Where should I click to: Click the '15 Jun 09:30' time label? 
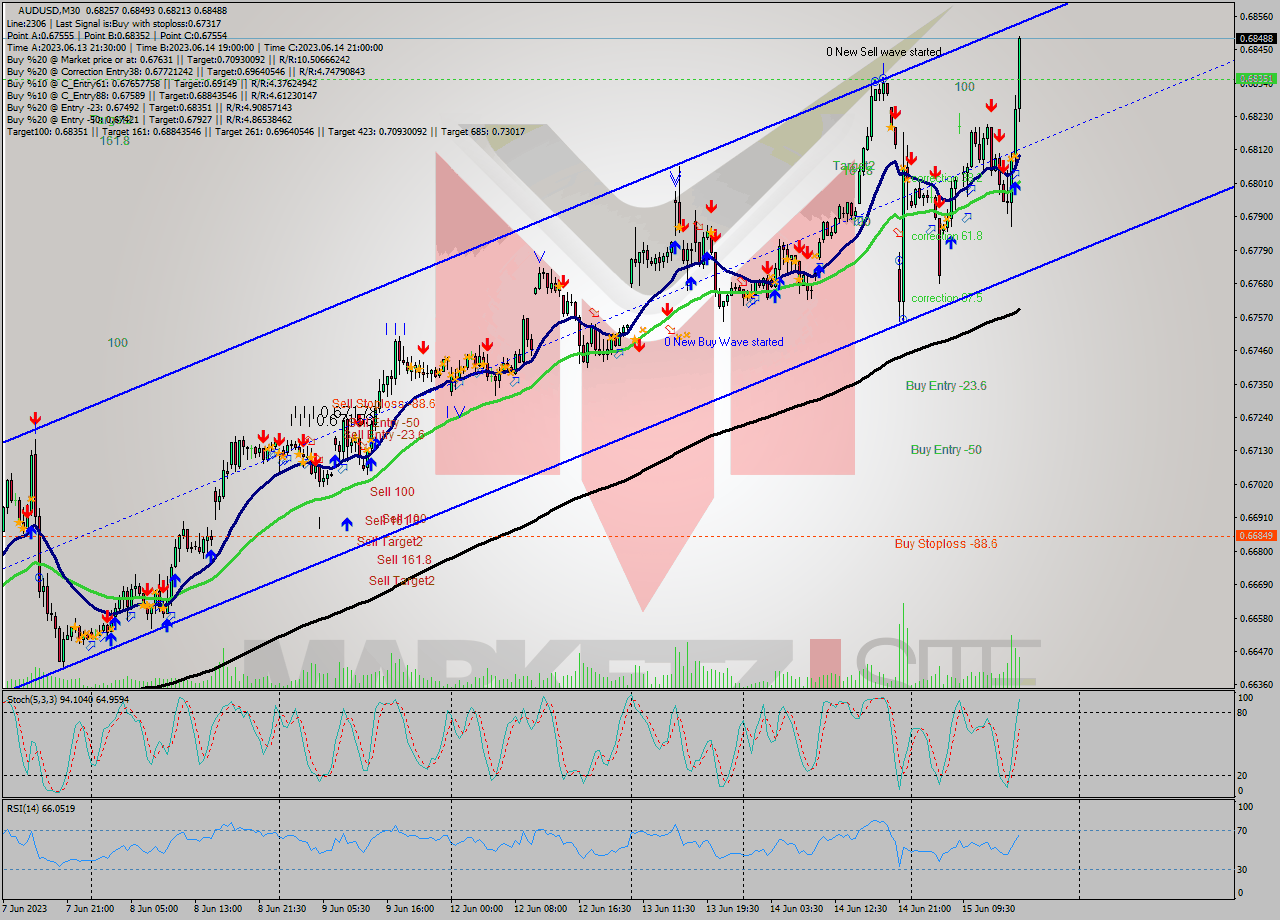(x=990, y=910)
